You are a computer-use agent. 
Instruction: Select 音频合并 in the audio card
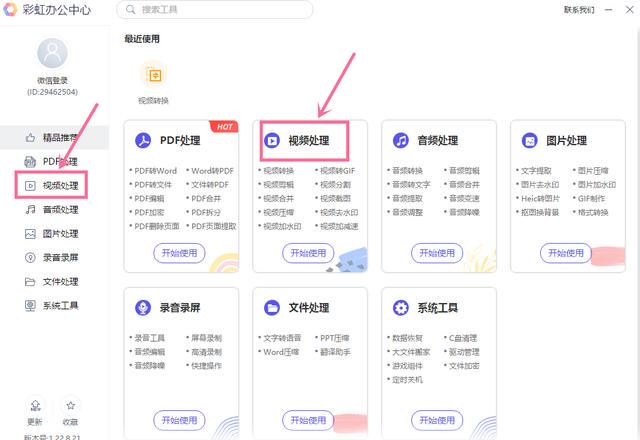(464, 184)
